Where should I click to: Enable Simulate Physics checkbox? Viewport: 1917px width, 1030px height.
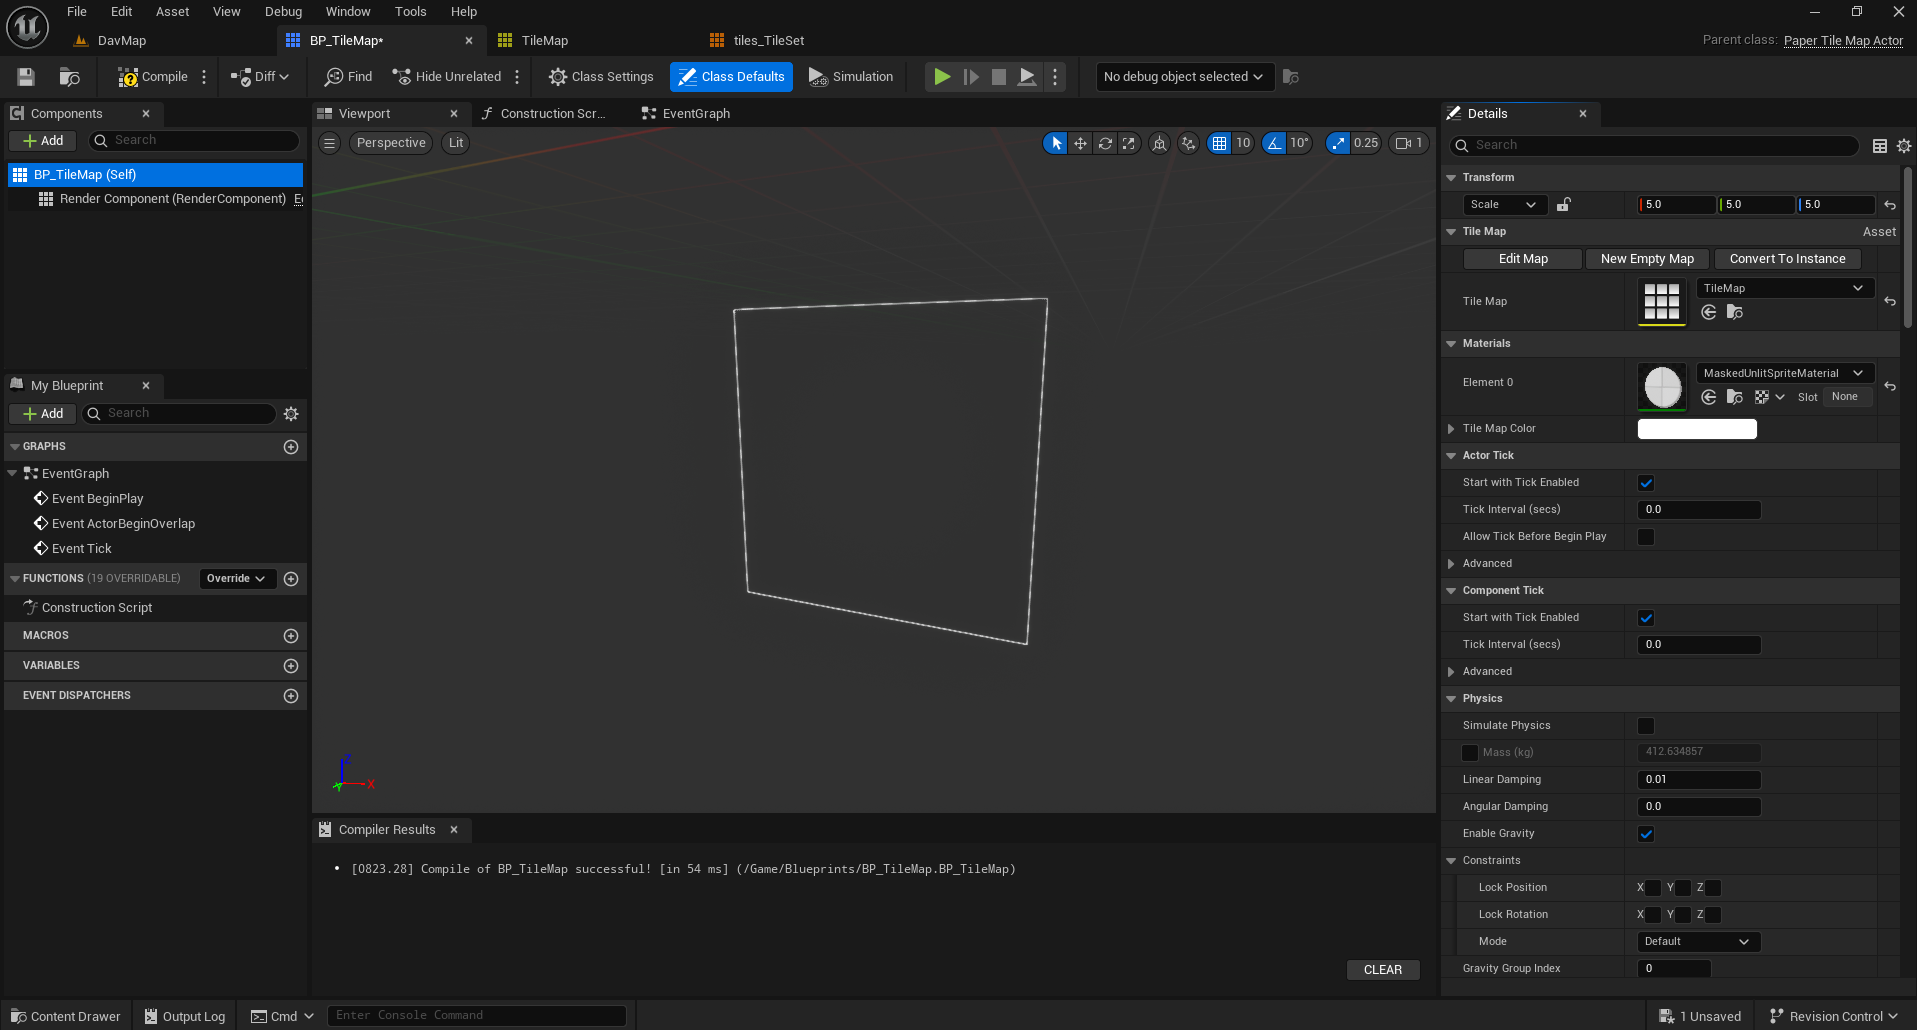1646,726
